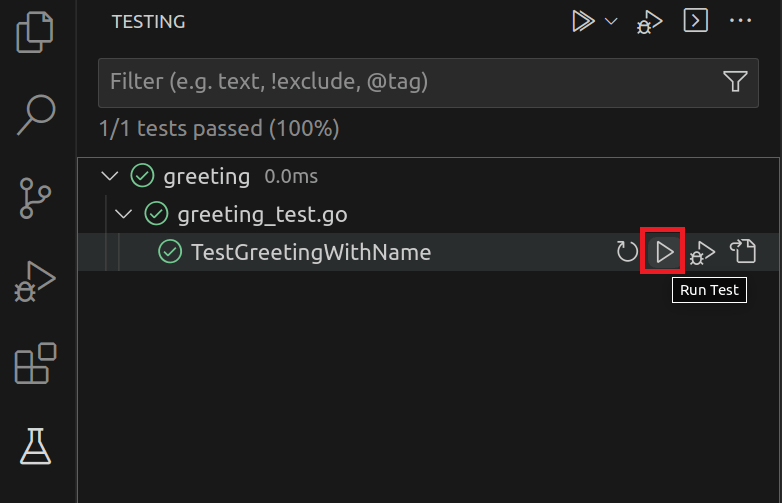The height and width of the screenshot is (503, 782).
Task: Collapse the greeting package node
Action: click(x=109, y=177)
